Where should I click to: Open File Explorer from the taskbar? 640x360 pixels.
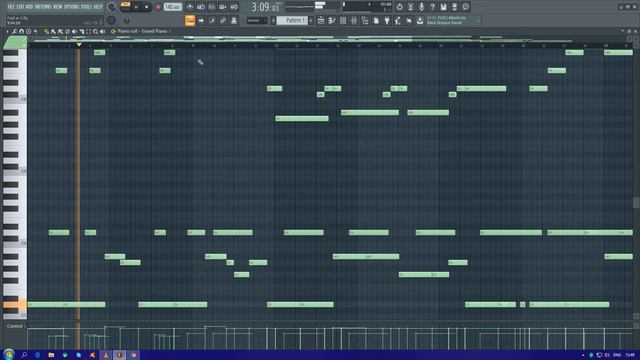[51, 355]
